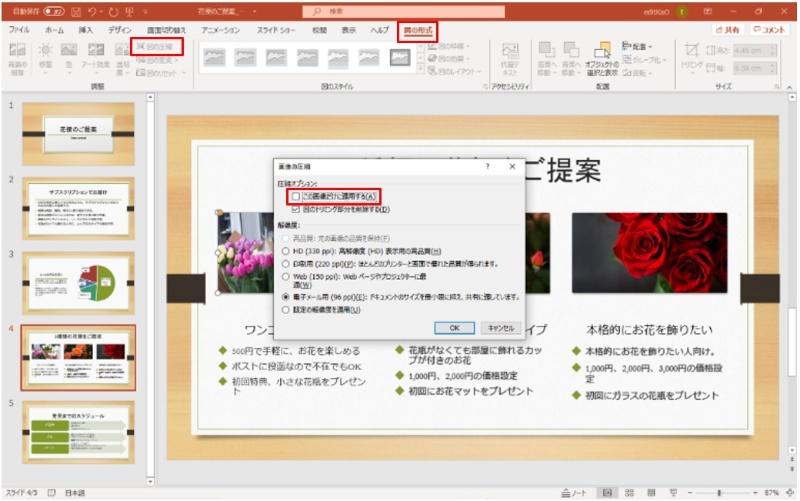Select the Web (150 ppi) resolution option
Image resolution: width=800 pixels, height=501 pixels.
(x=286, y=277)
